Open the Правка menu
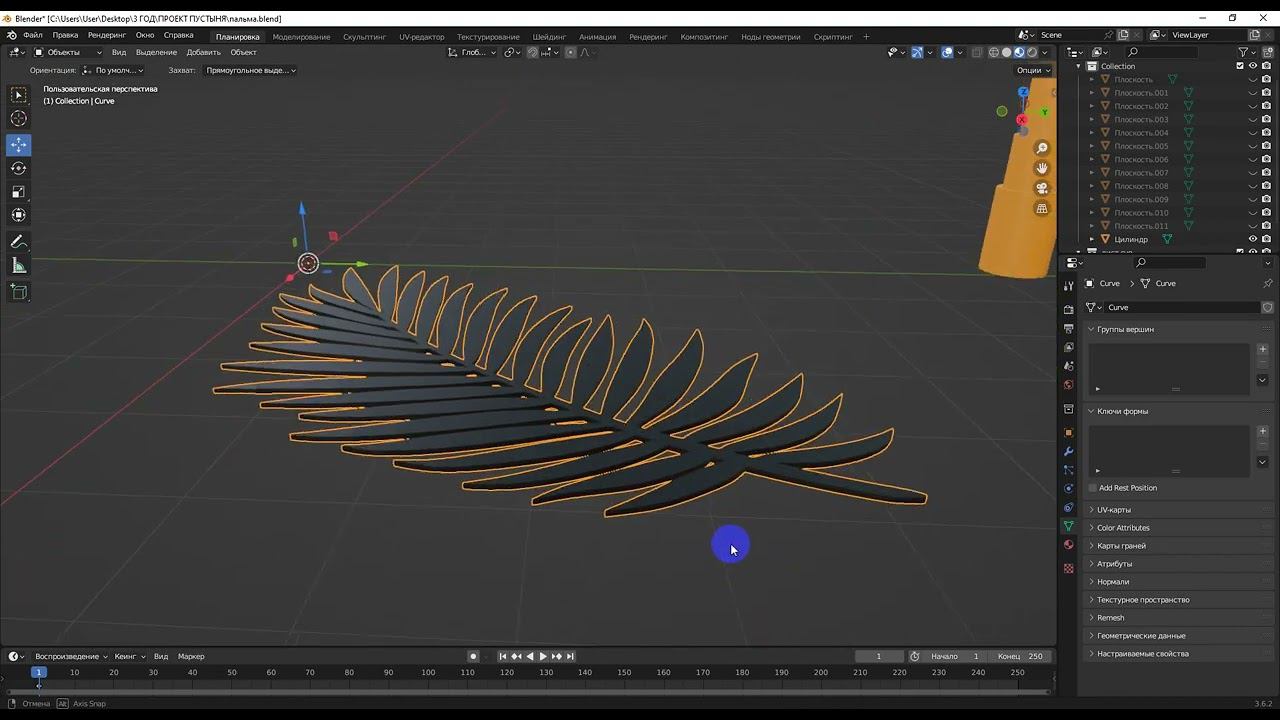 [x=65, y=35]
